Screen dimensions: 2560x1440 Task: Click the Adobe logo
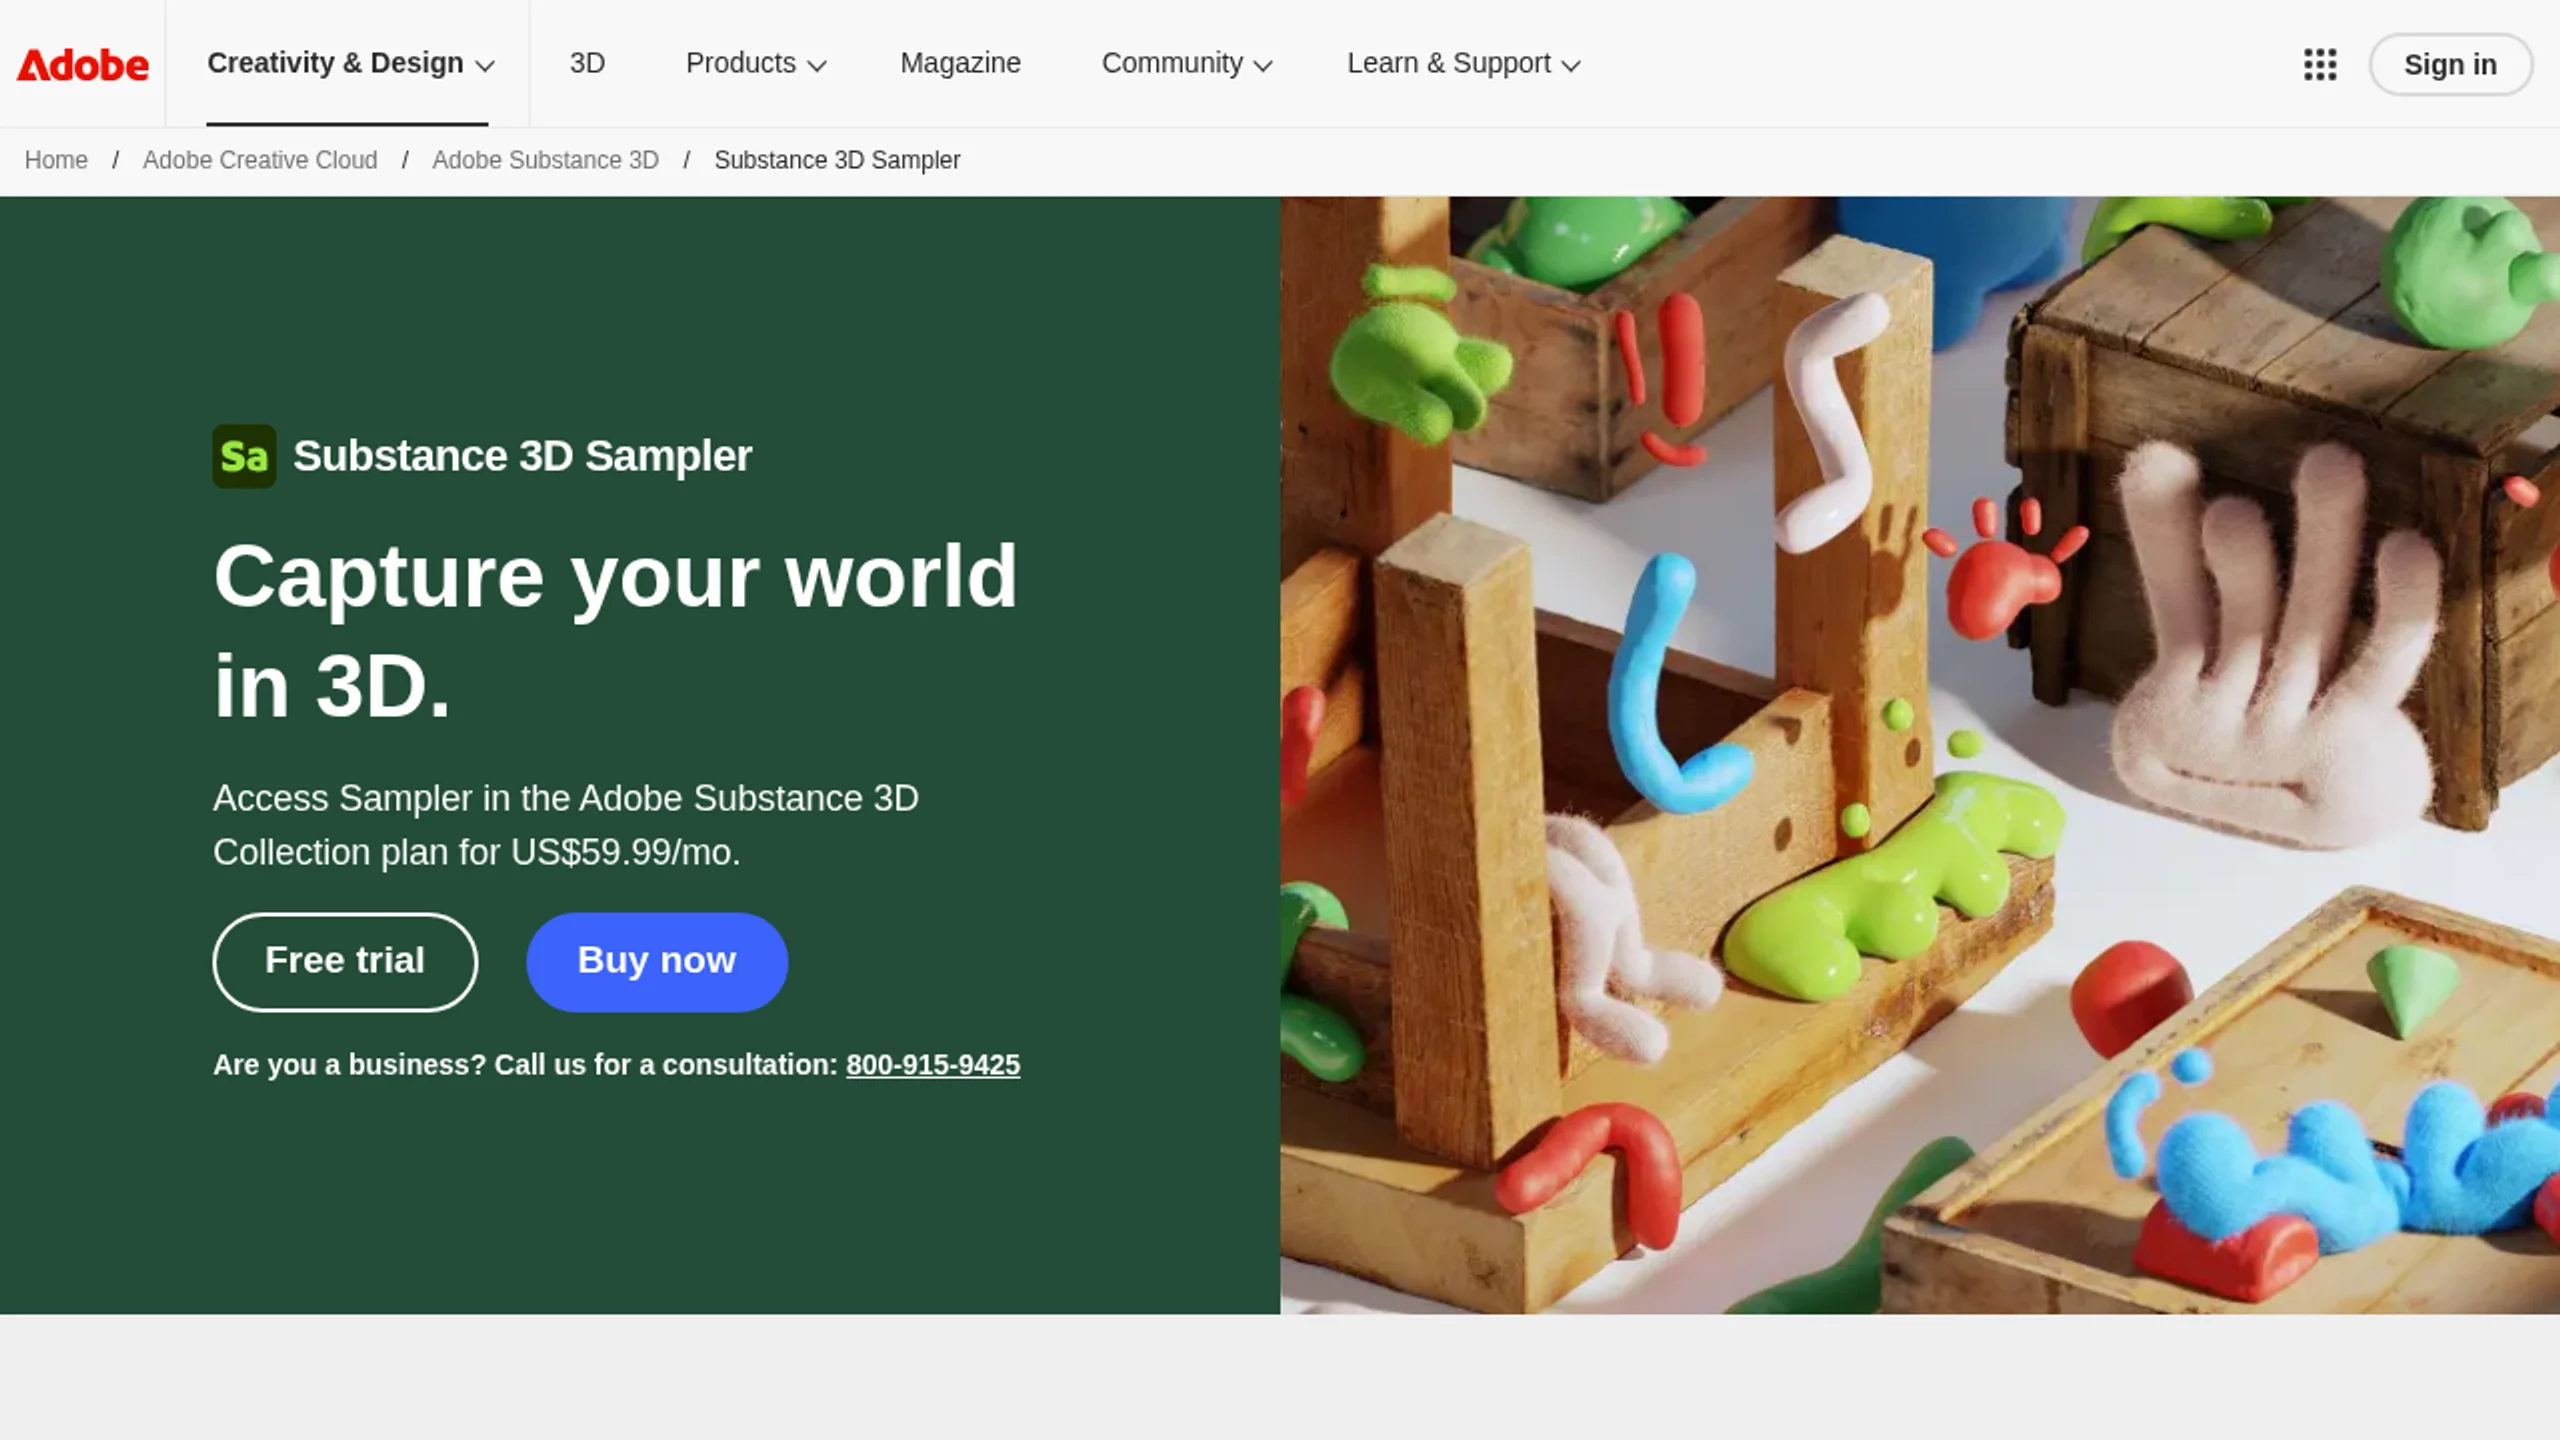pos(83,65)
